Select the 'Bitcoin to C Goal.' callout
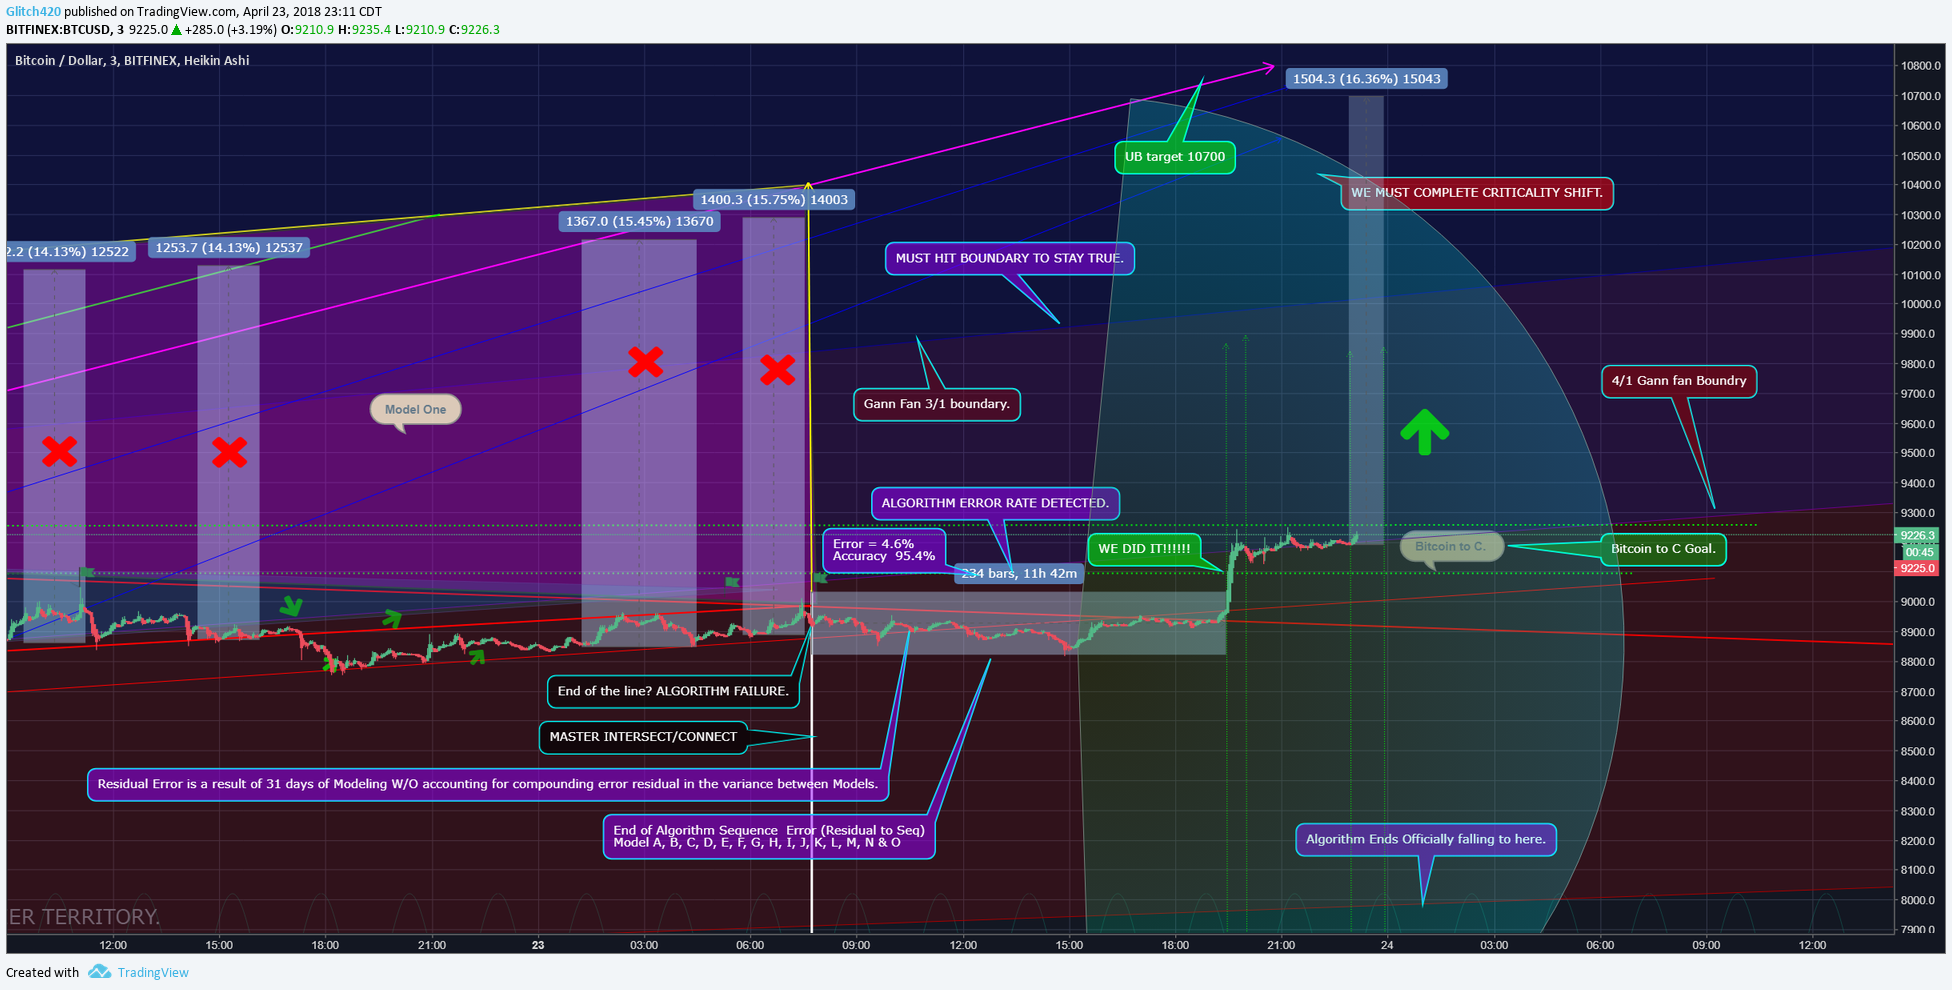The width and height of the screenshot is (1952, 990). pos(1663,549)
